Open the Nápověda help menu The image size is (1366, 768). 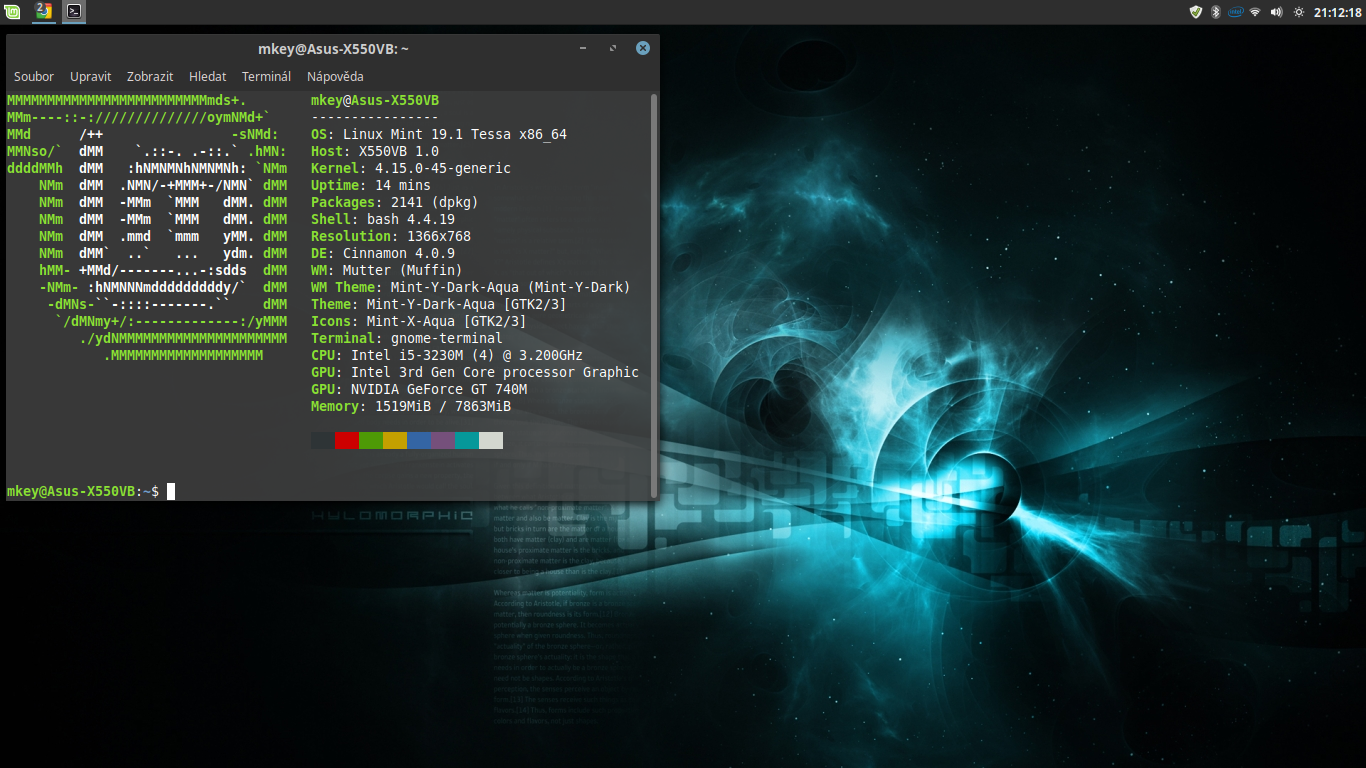point(335,76)
